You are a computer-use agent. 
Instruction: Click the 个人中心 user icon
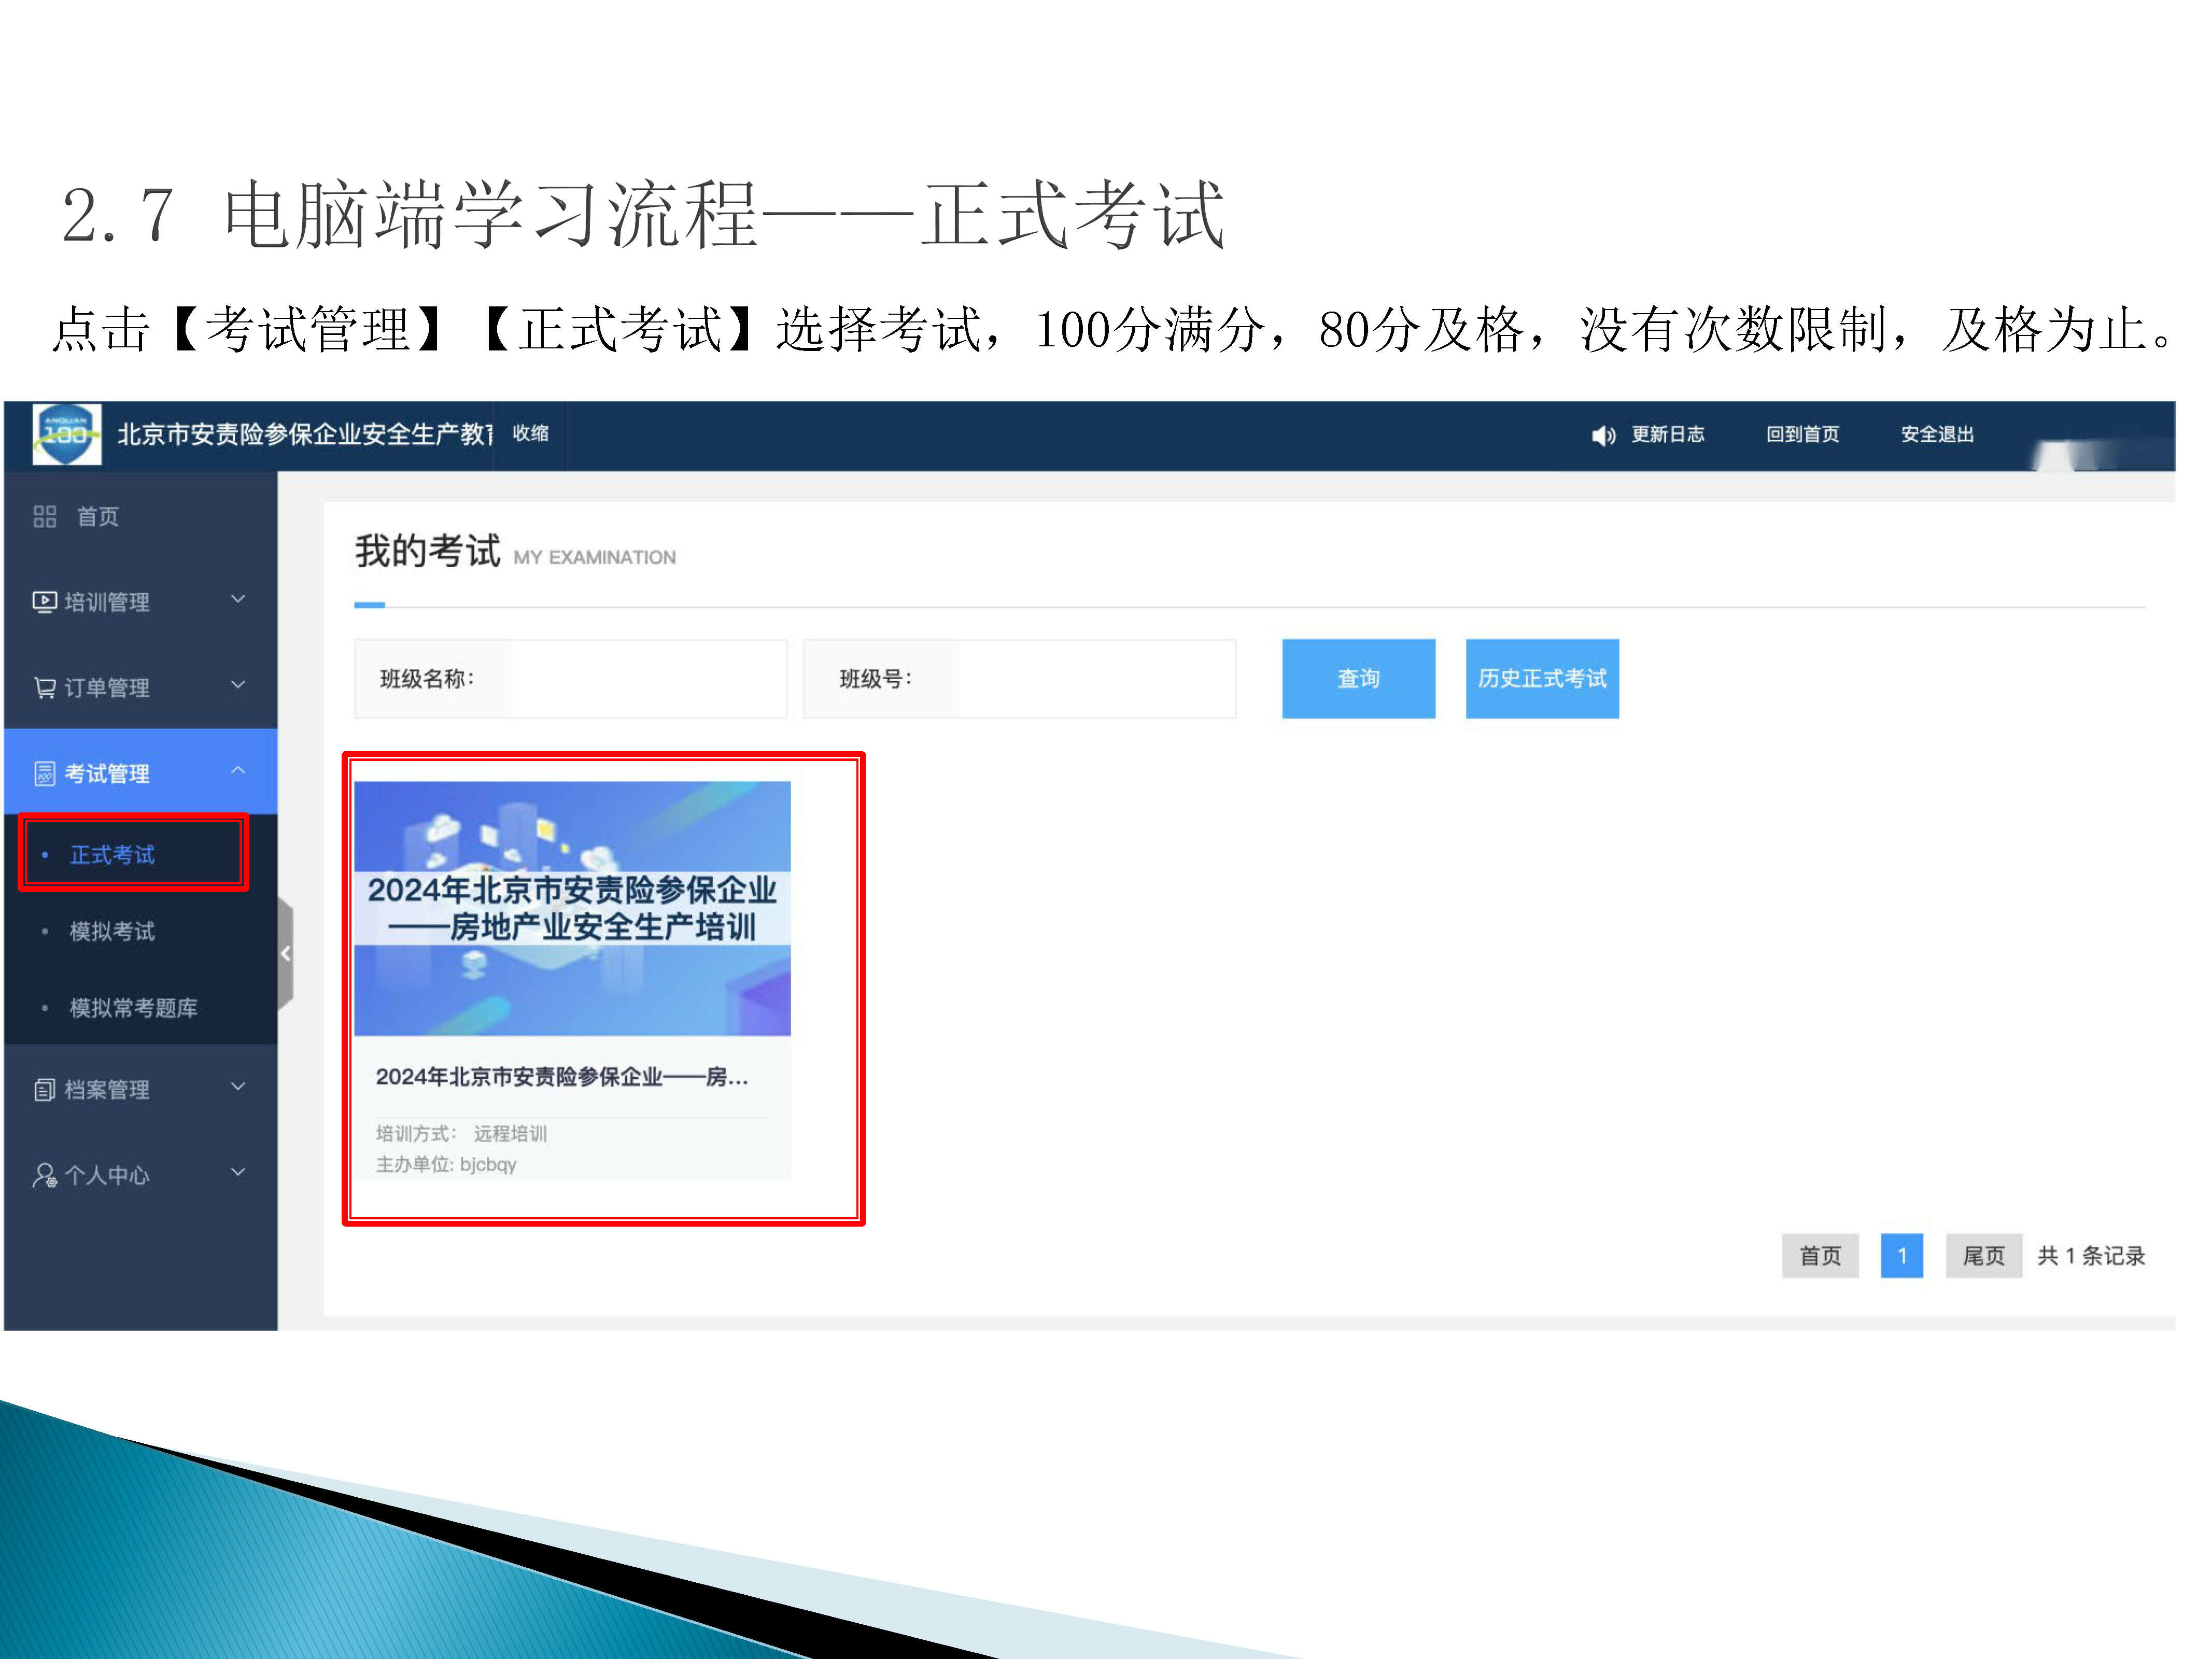coord(44,1175)
